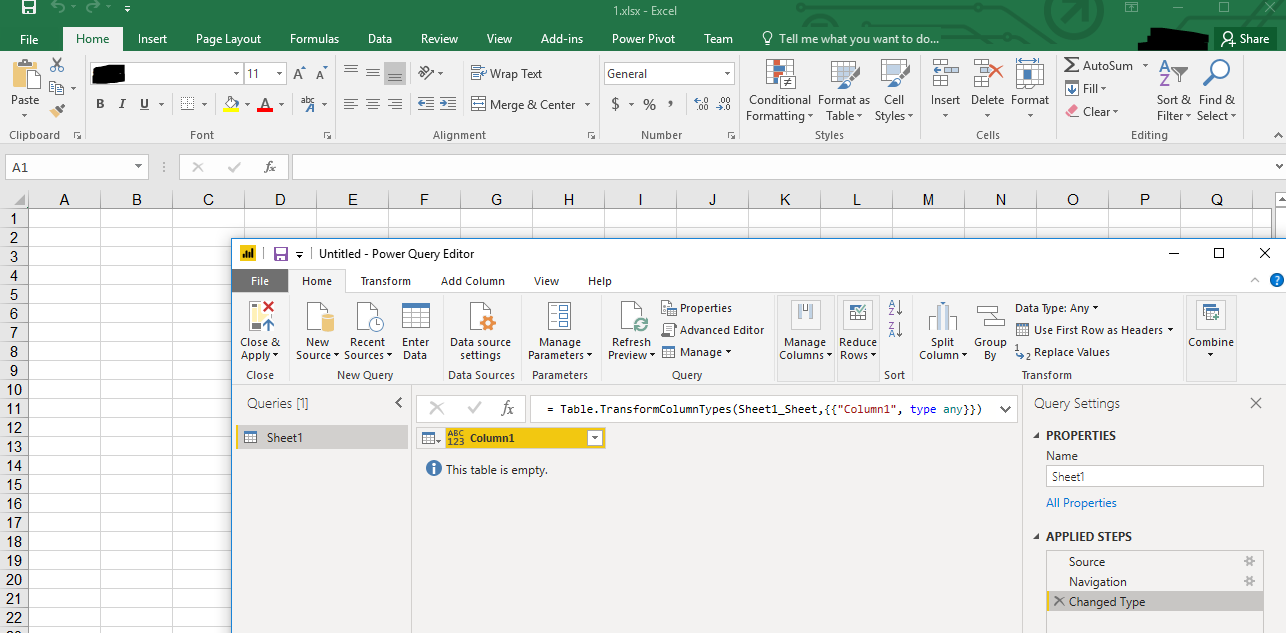Viewport: 1286px width, 633px height.
Task: Click Refresh Preview icon
Action: [634, 317]
